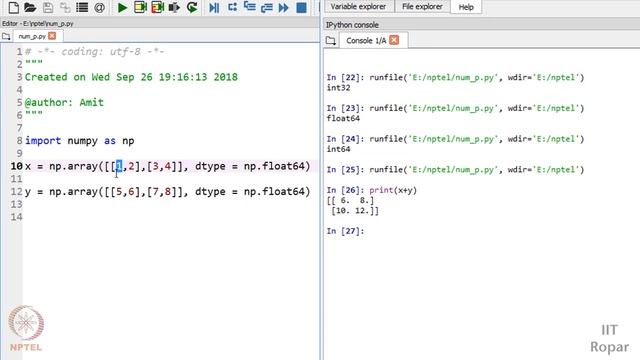Click the 'int32' console output
Image resolution: width=640 pixels, height=360 pixels.
point(338,88)
